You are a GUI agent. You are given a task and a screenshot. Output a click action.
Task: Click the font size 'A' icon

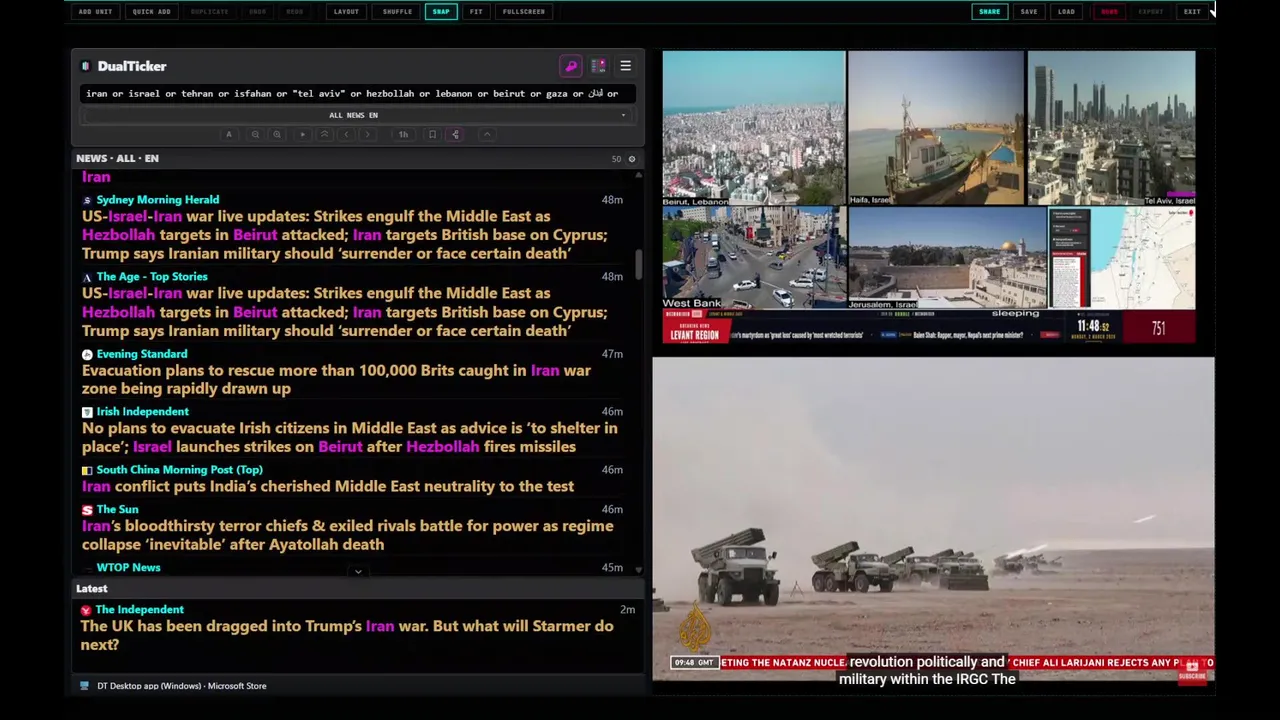[x=229, y=134]
